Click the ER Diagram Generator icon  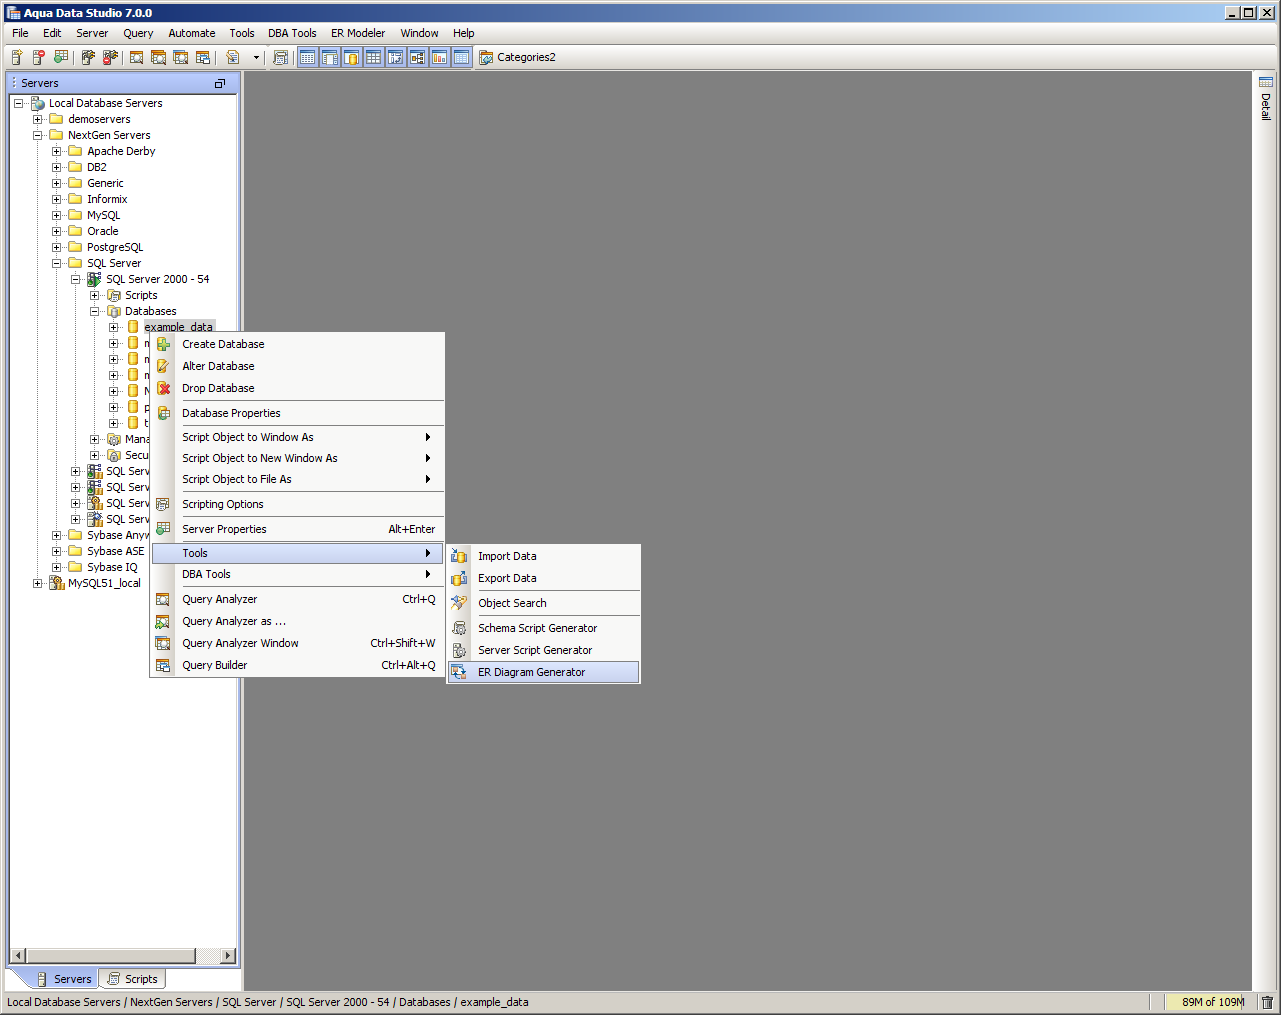click(x=459, y=672)
